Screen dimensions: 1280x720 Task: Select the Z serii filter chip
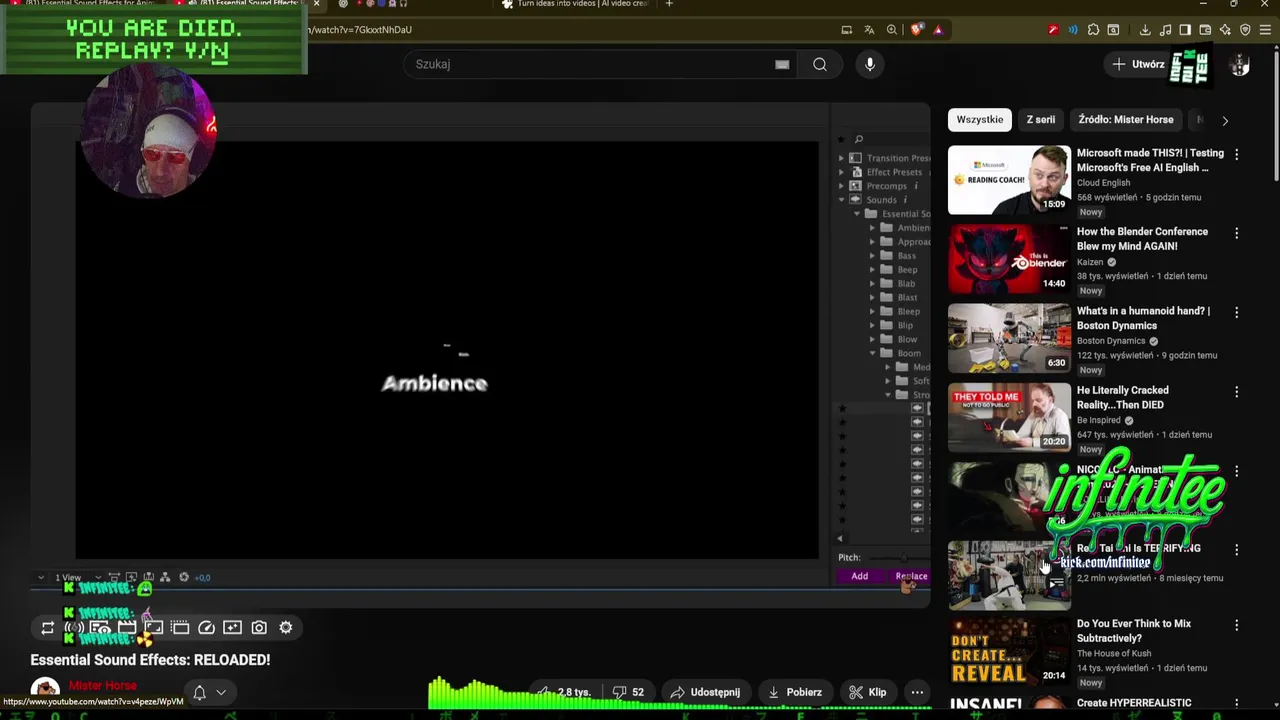(1040, 119)
